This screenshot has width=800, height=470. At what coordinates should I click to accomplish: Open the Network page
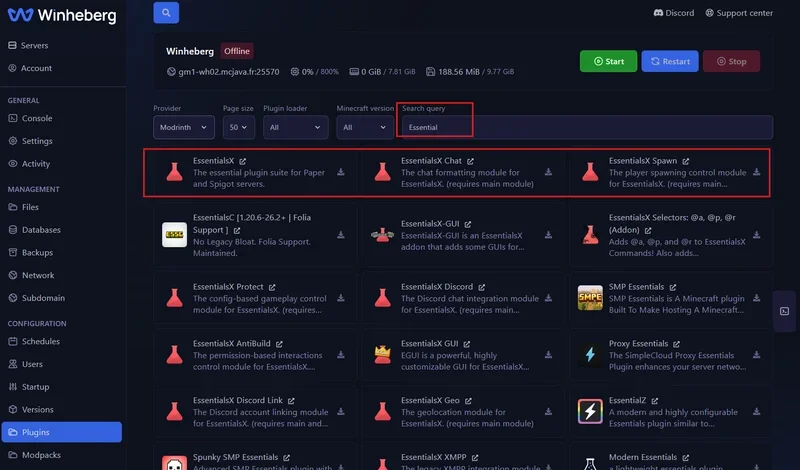31,275
